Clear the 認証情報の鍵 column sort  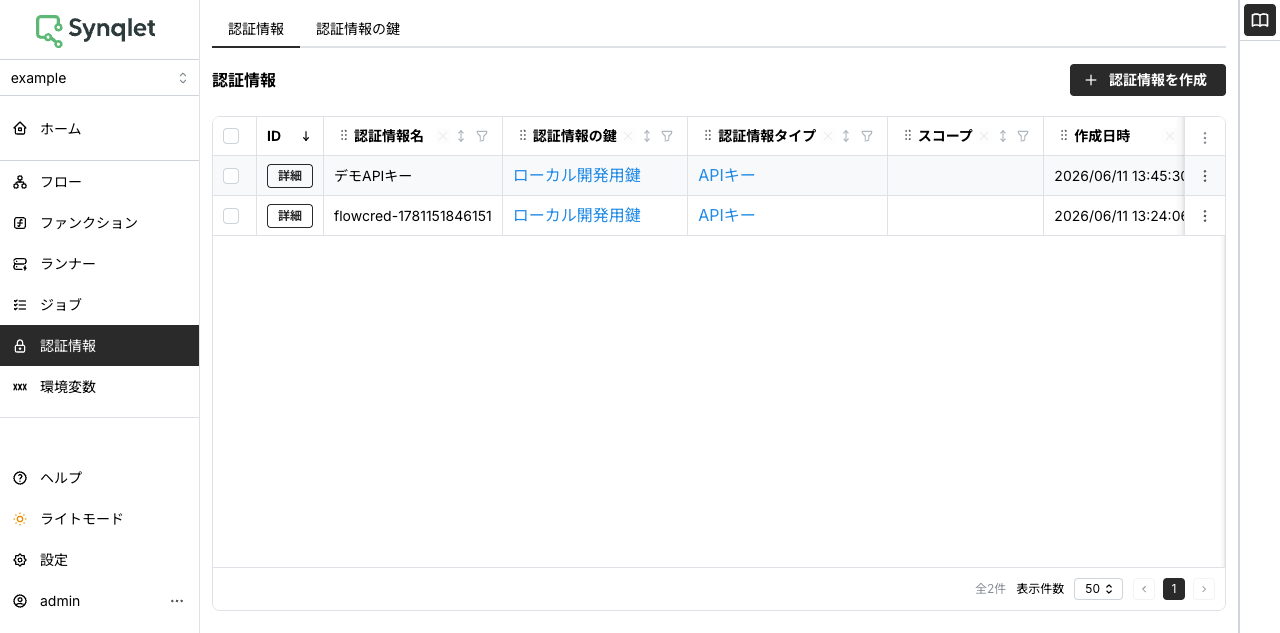(x=628, y=136)
